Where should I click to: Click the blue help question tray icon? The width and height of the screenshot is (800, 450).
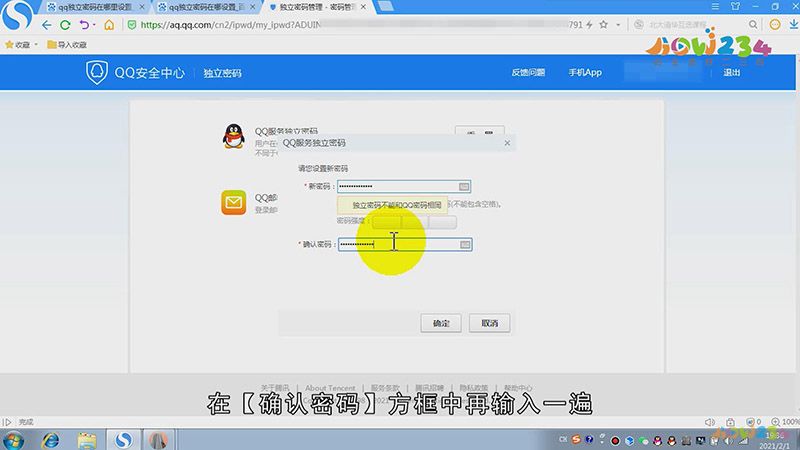tap(589, 439)
